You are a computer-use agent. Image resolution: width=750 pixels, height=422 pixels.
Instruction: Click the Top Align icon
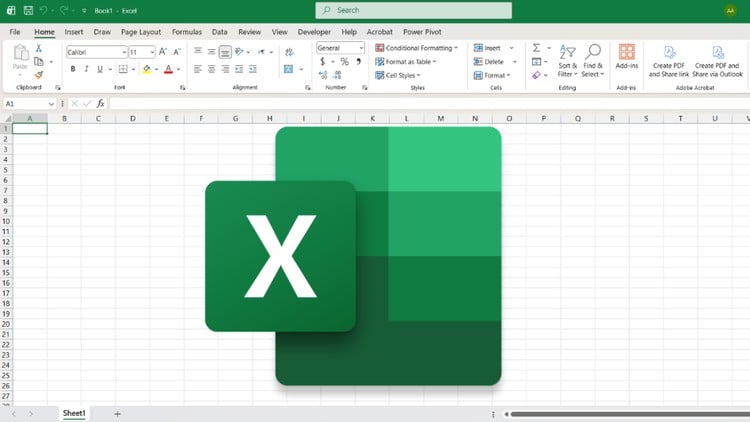click(198, 51)
